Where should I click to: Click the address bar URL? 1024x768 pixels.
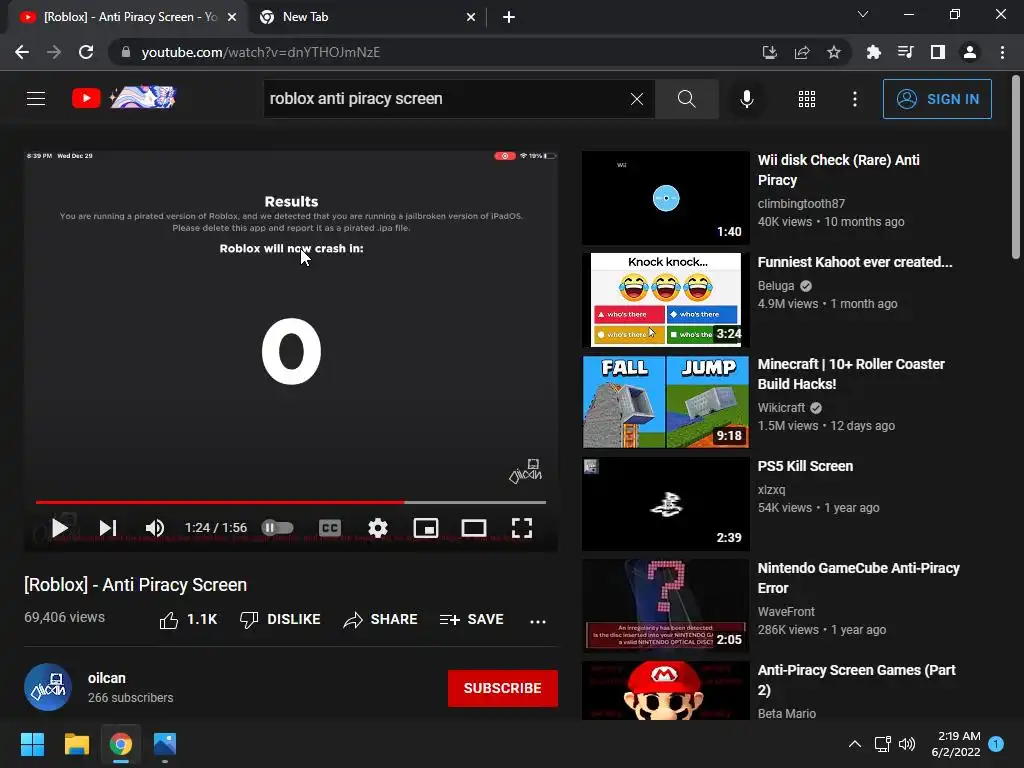[x=261, y=52]
